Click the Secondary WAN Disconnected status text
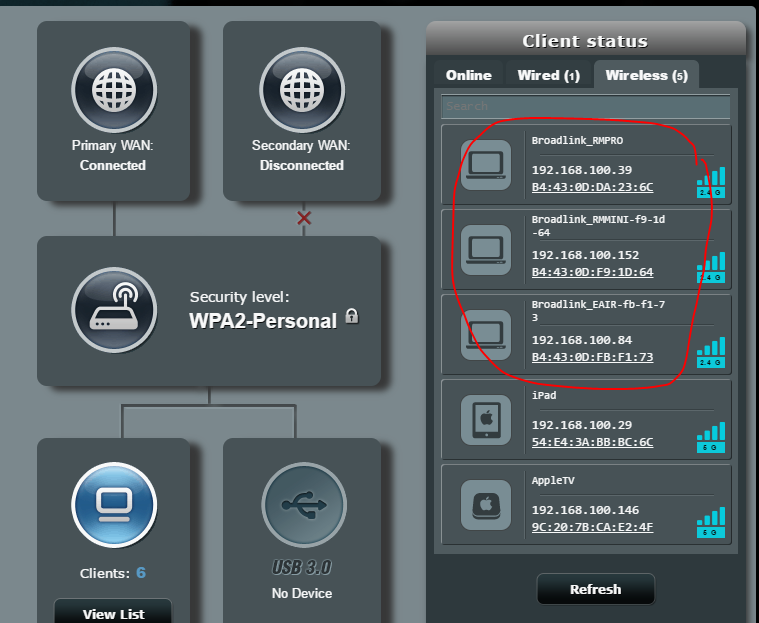This screenshot has height=623, width=759. click(x=302, y=166)
